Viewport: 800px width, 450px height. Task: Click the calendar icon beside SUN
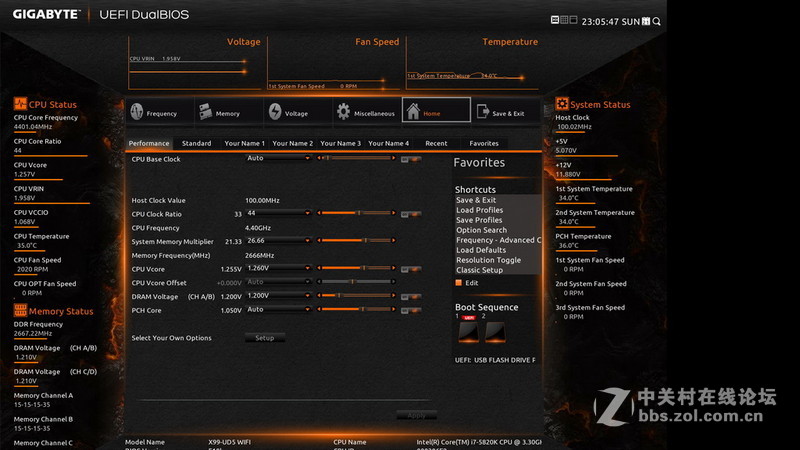(x=646, y=21)
